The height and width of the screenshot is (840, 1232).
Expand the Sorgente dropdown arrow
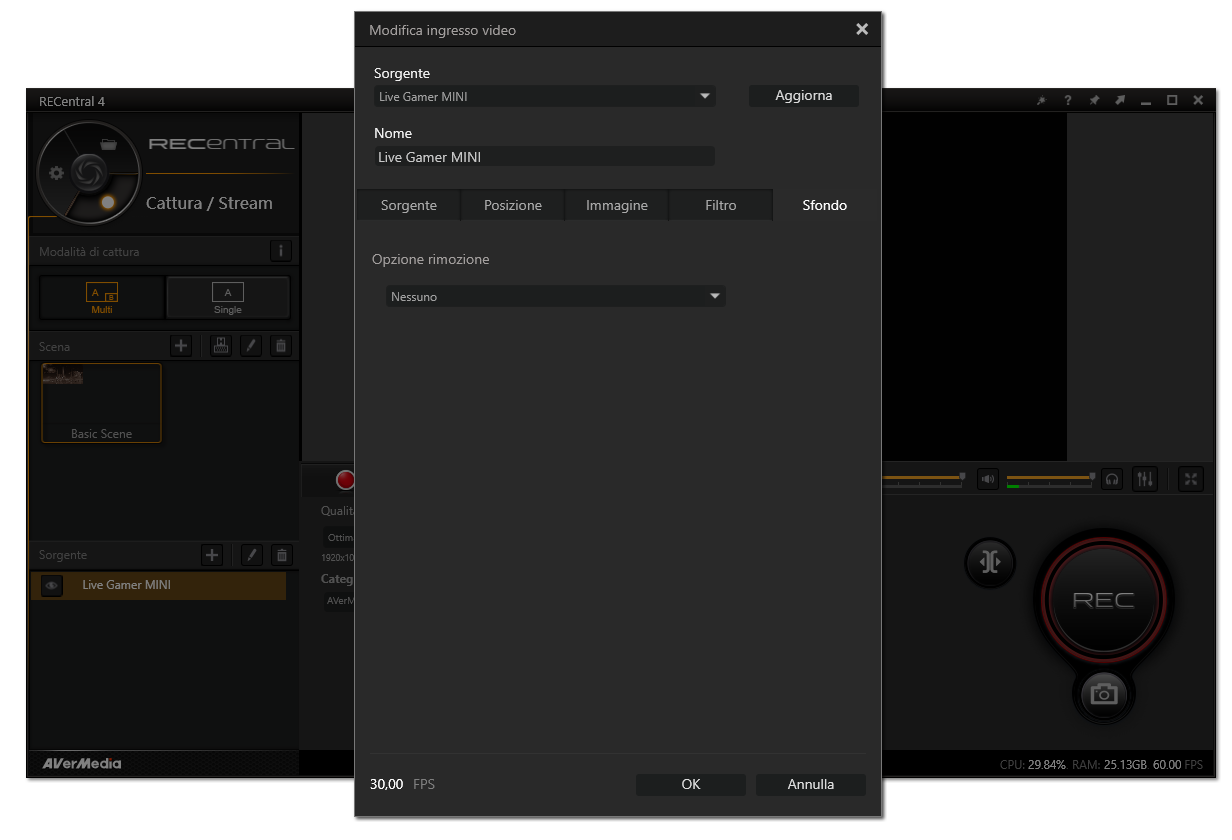705,97
